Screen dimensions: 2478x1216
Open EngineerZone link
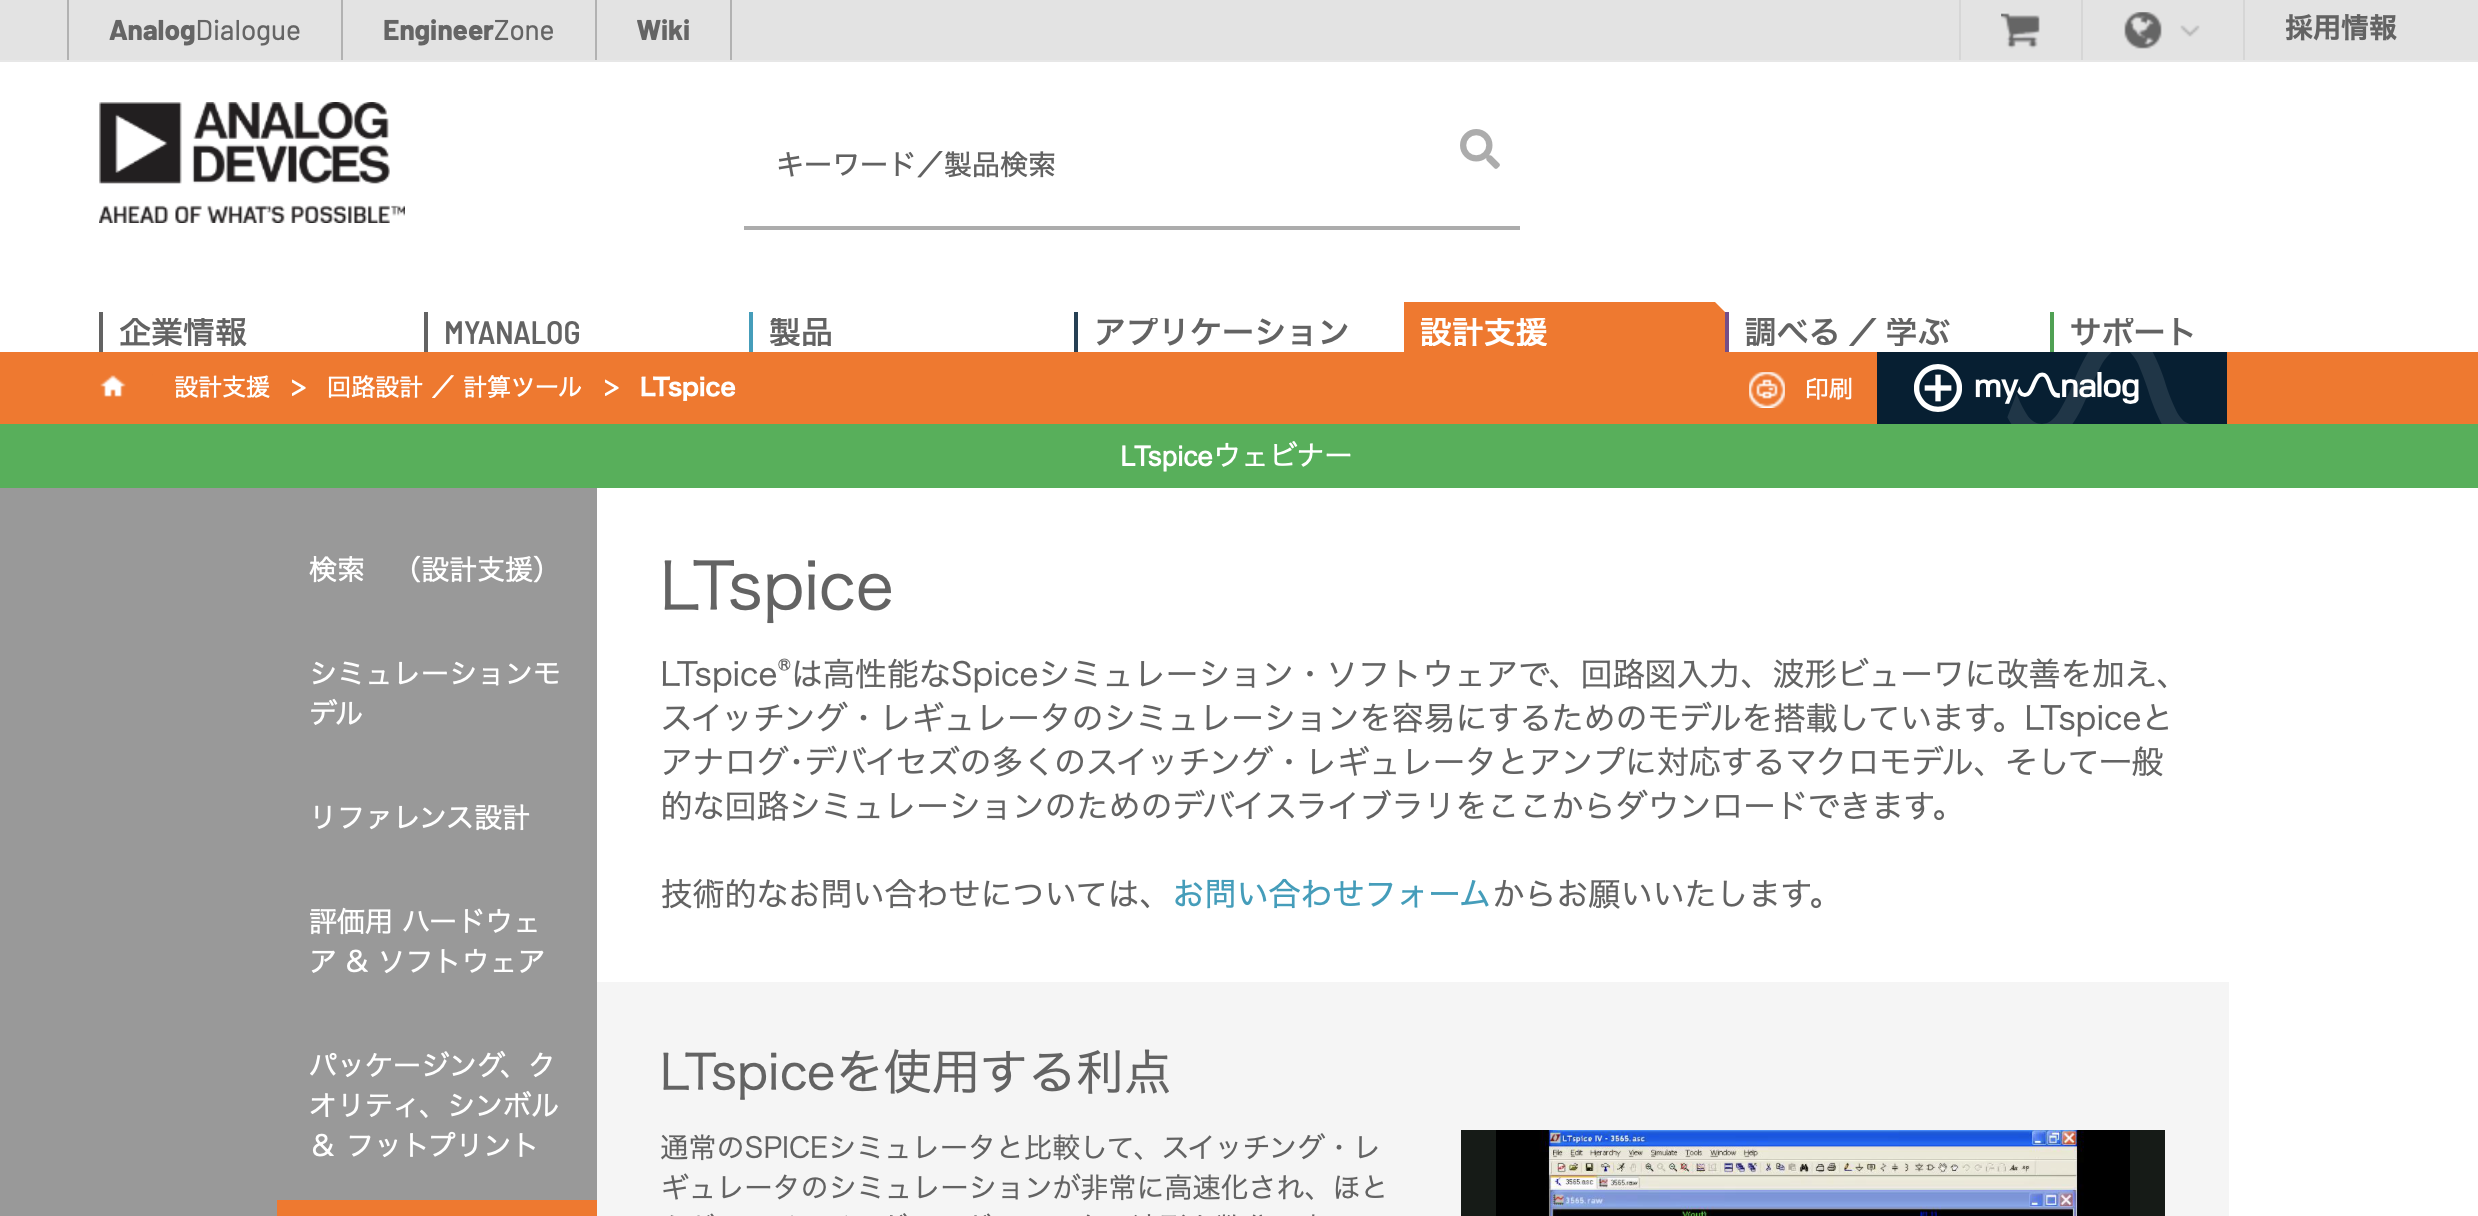tap(468, 30)
